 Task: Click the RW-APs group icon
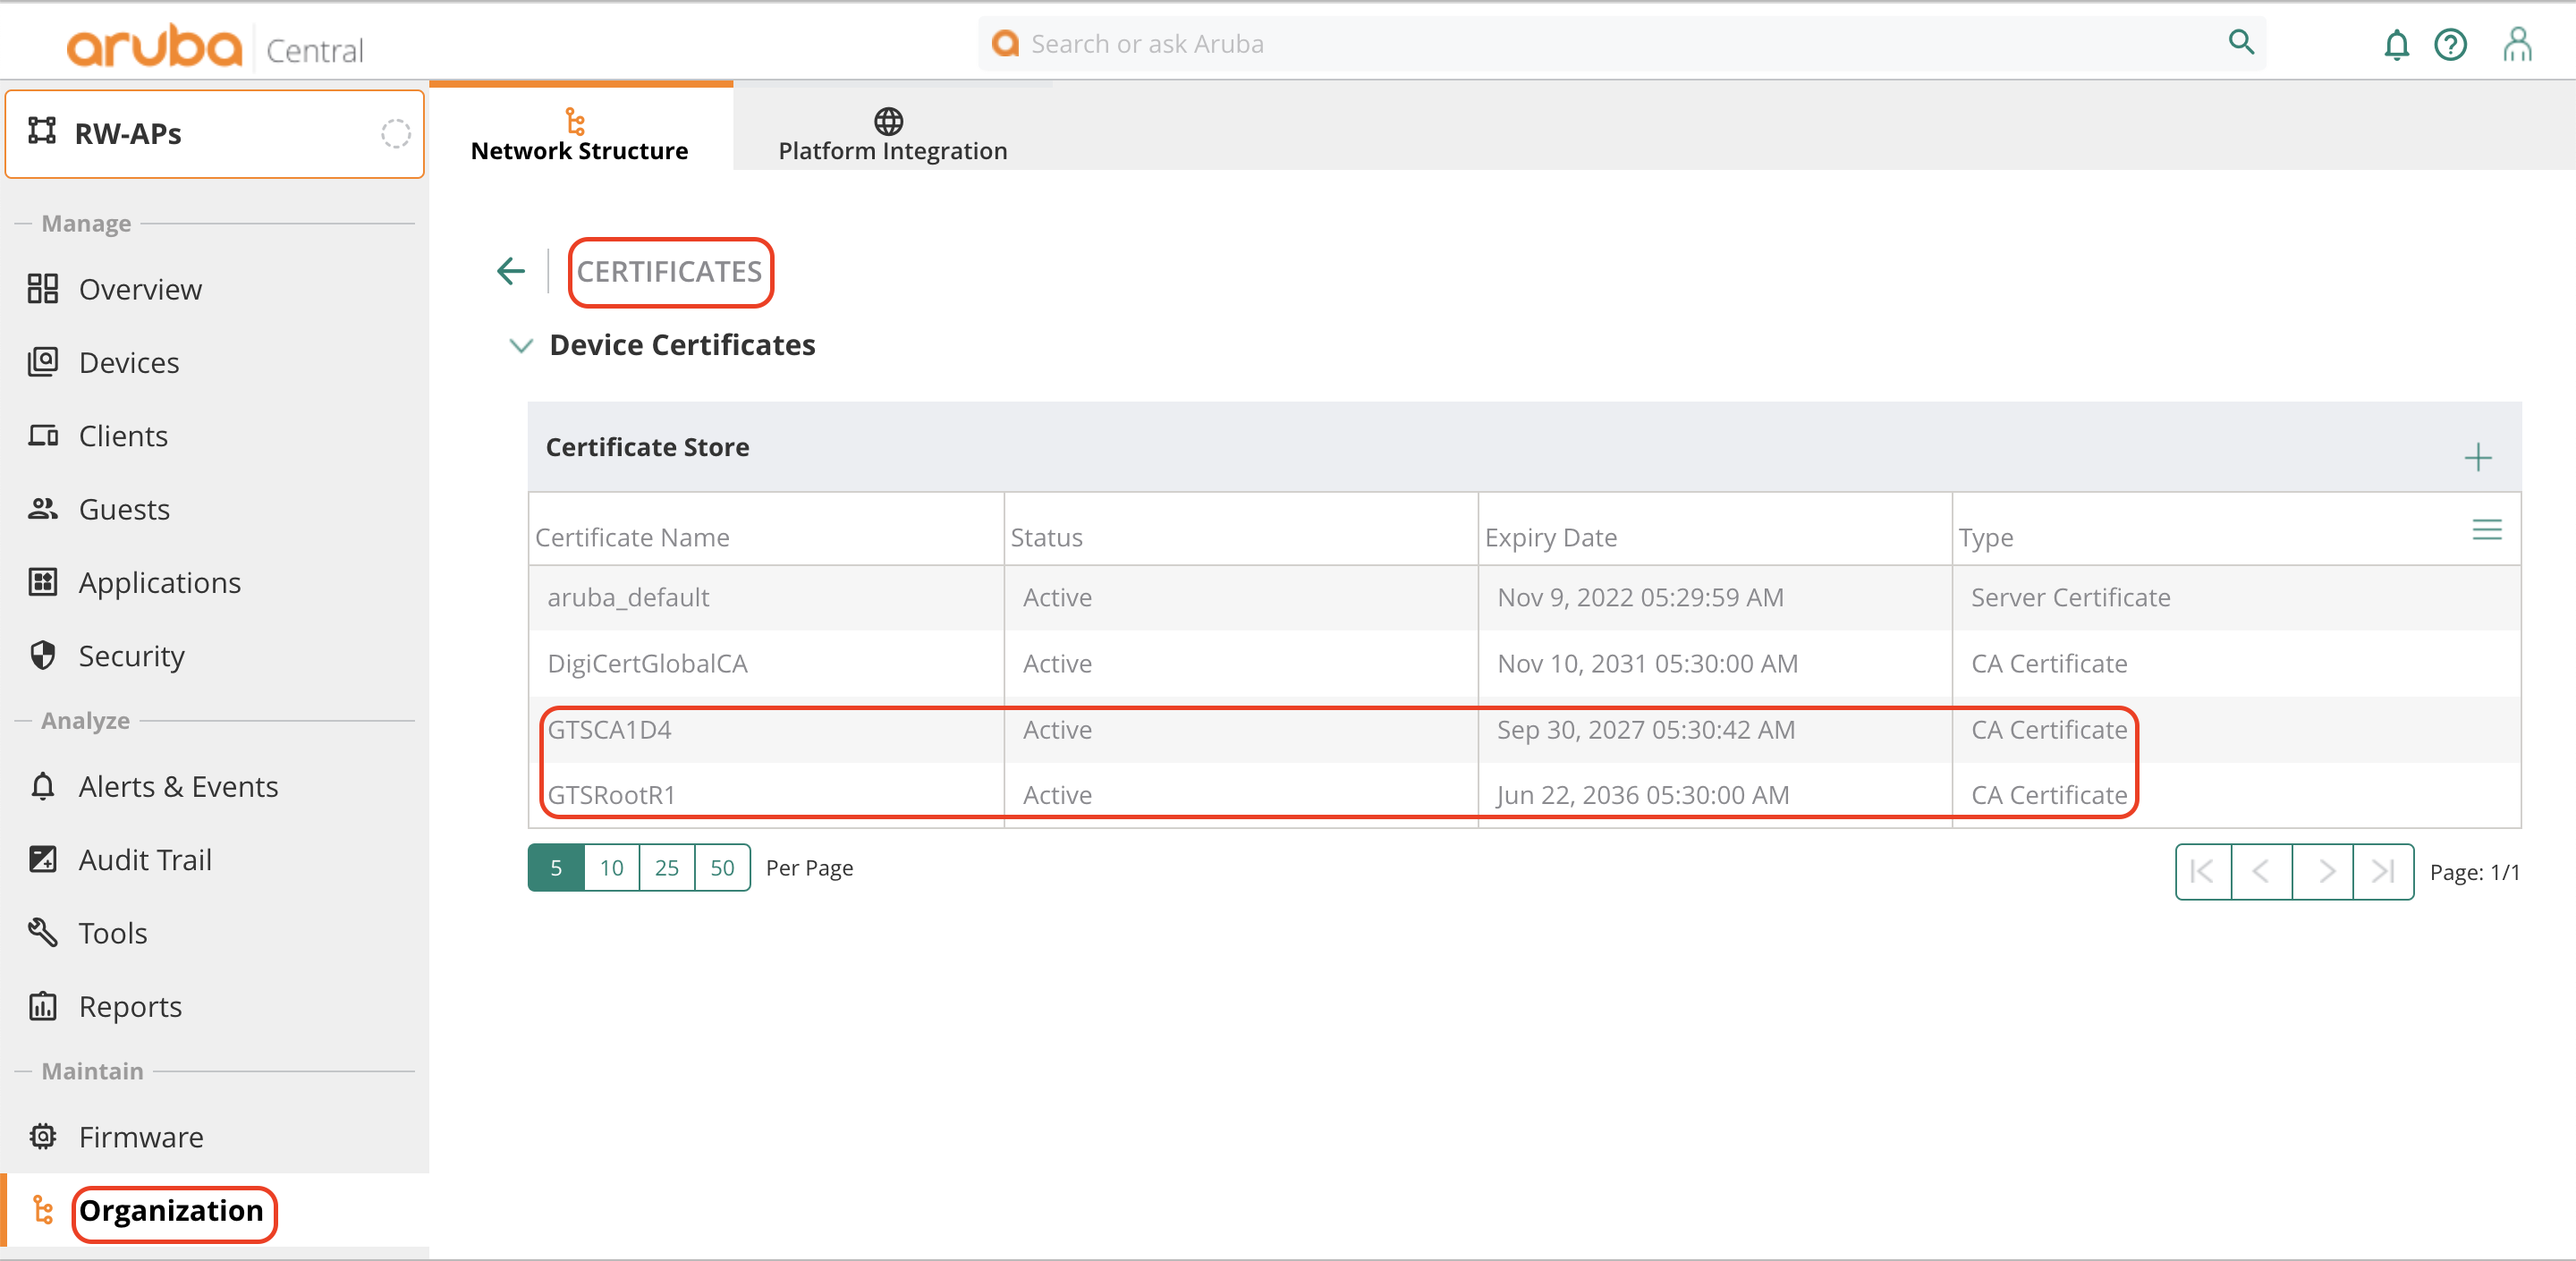click(42, 131)
